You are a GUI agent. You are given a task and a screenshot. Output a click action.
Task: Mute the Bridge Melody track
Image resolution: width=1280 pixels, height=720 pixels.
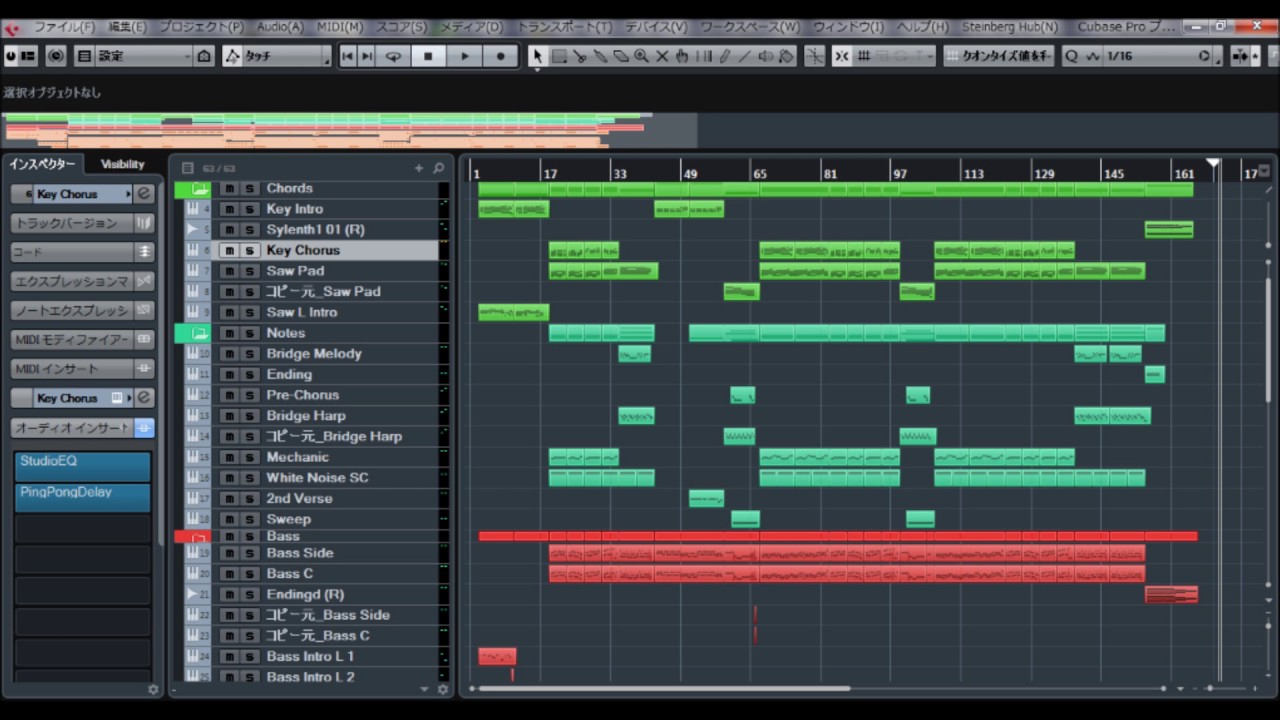coord(230,354)
